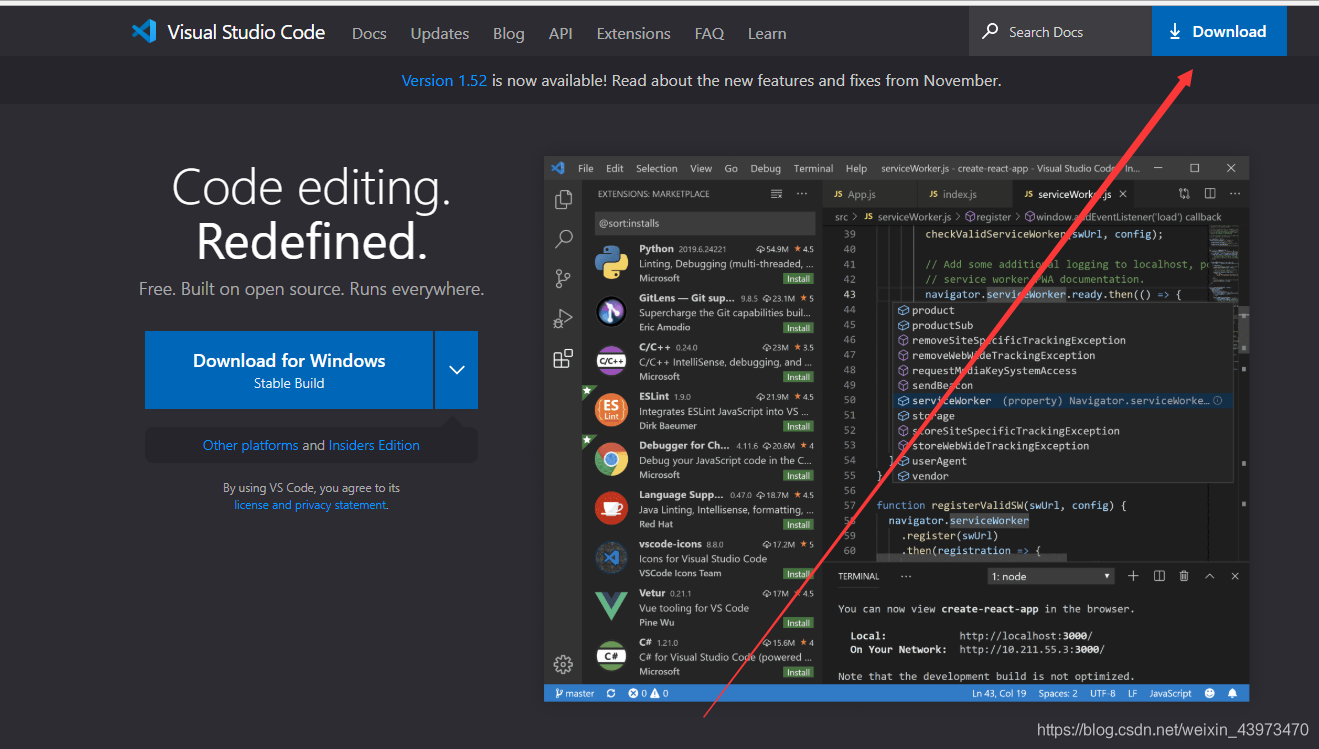Open the Debug menu in the editor

765,168
